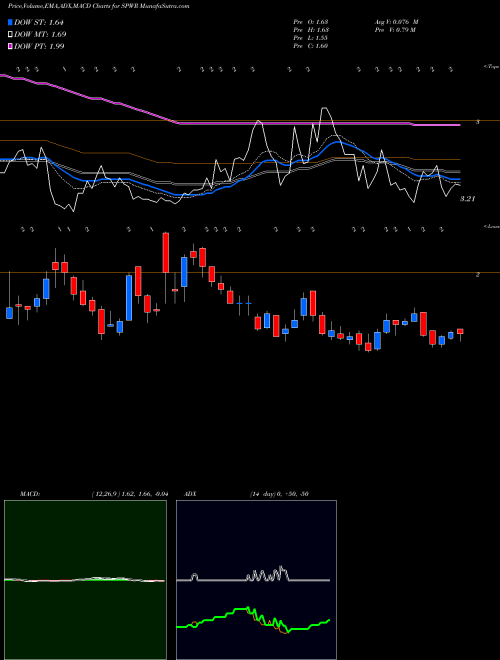
Task: Select the 'DOW PT: 1.99' legend label
Action: pos(39,46)
